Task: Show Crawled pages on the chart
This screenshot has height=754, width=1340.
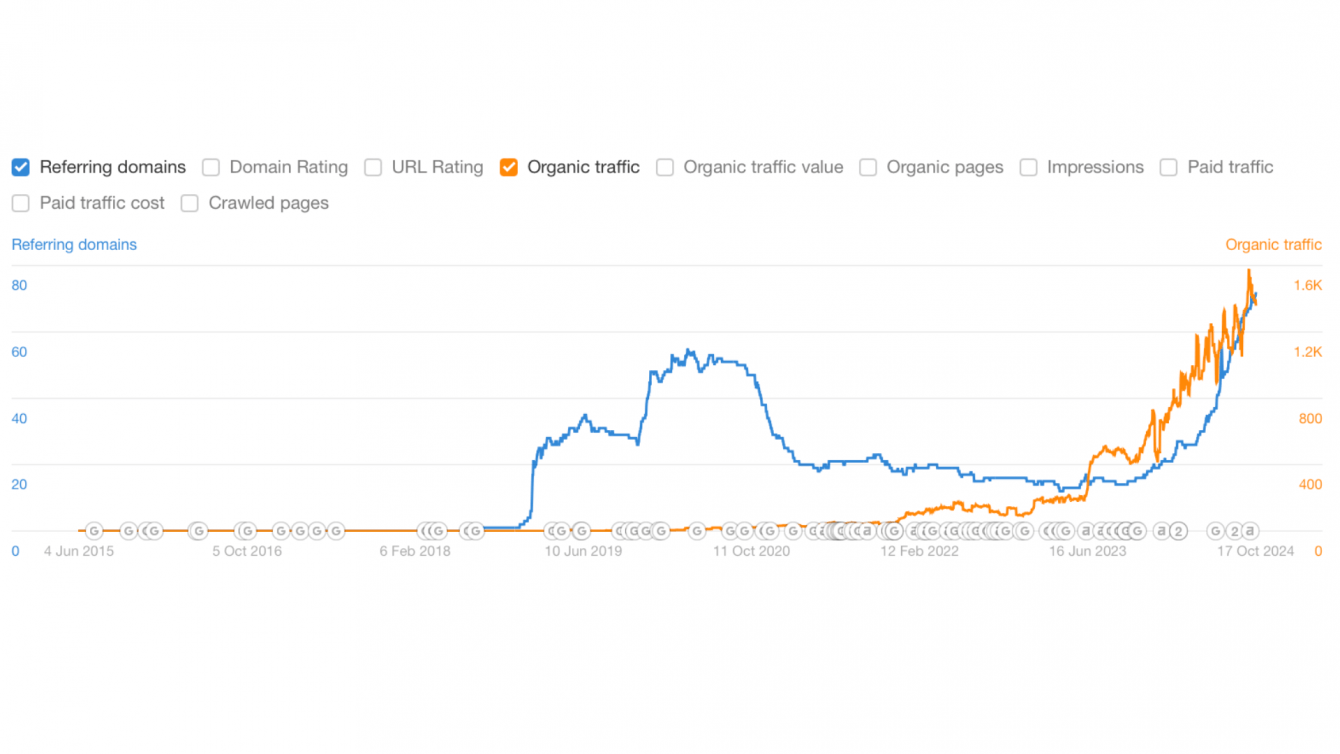Action: pyautogui.click(x=190, y=203)
